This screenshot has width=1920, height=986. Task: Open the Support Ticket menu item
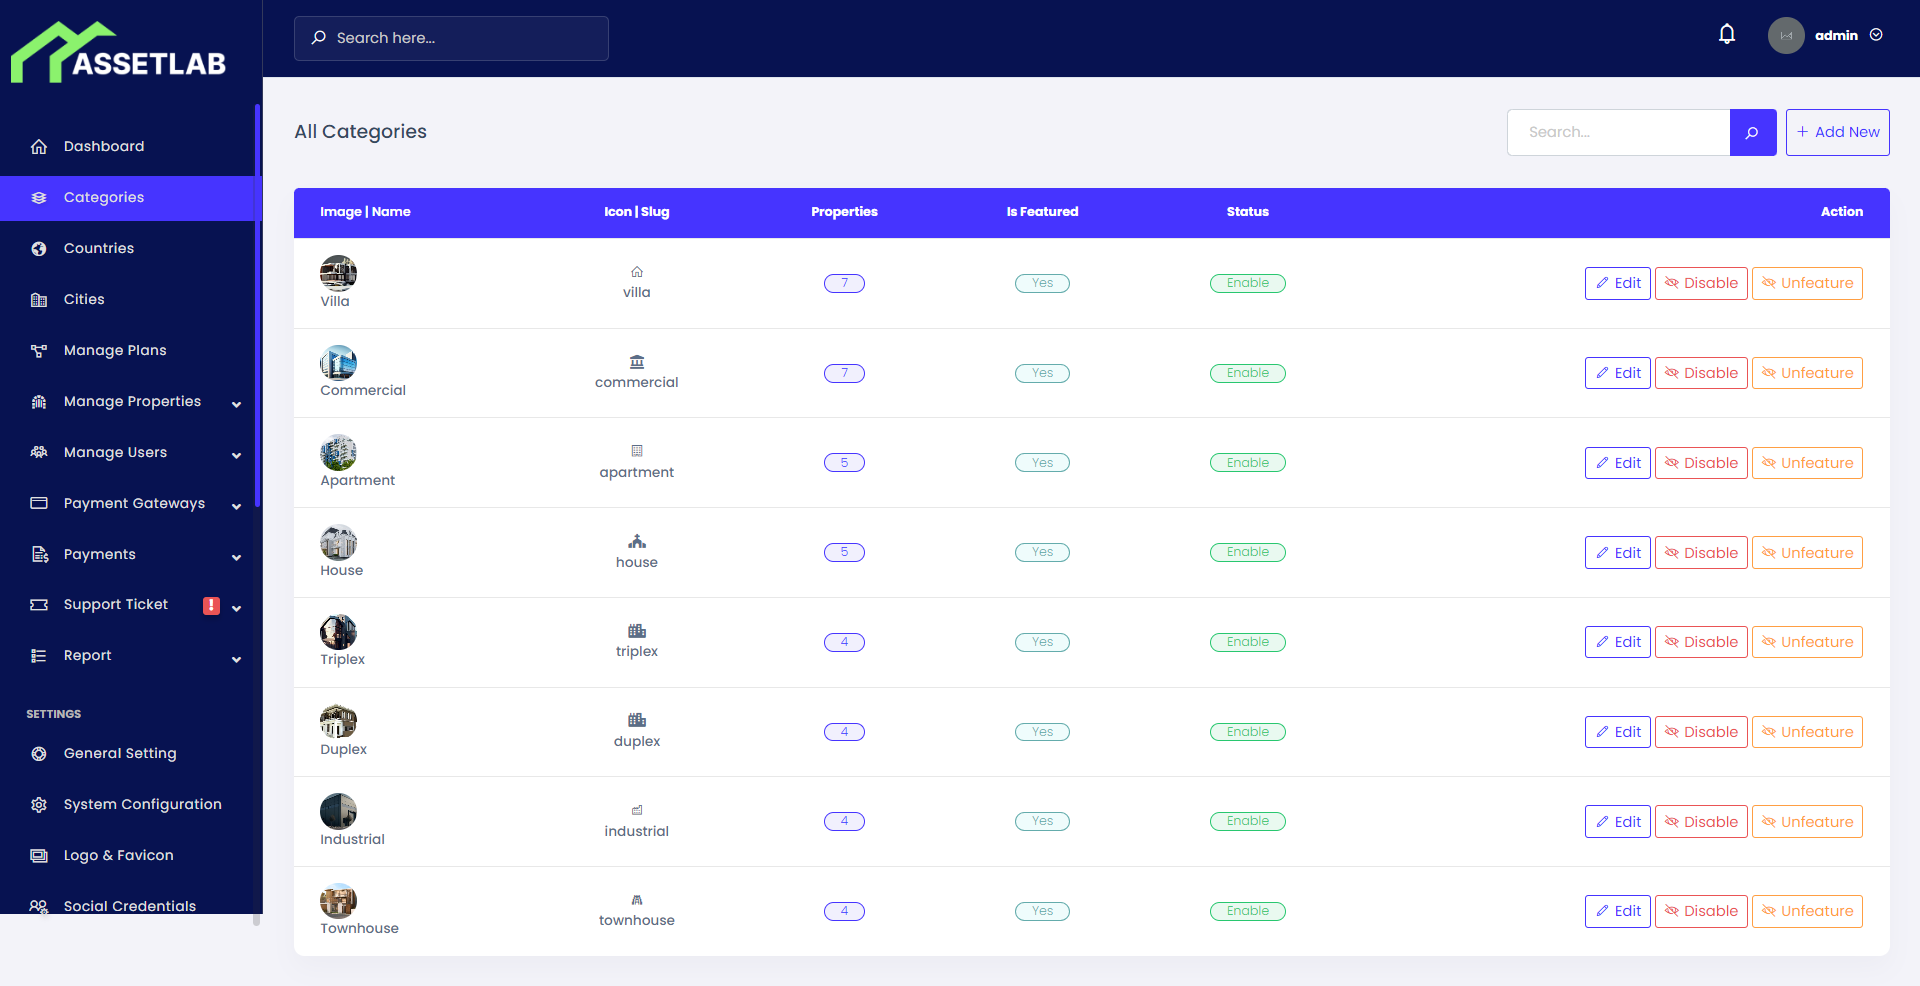[x=115, y=604]
